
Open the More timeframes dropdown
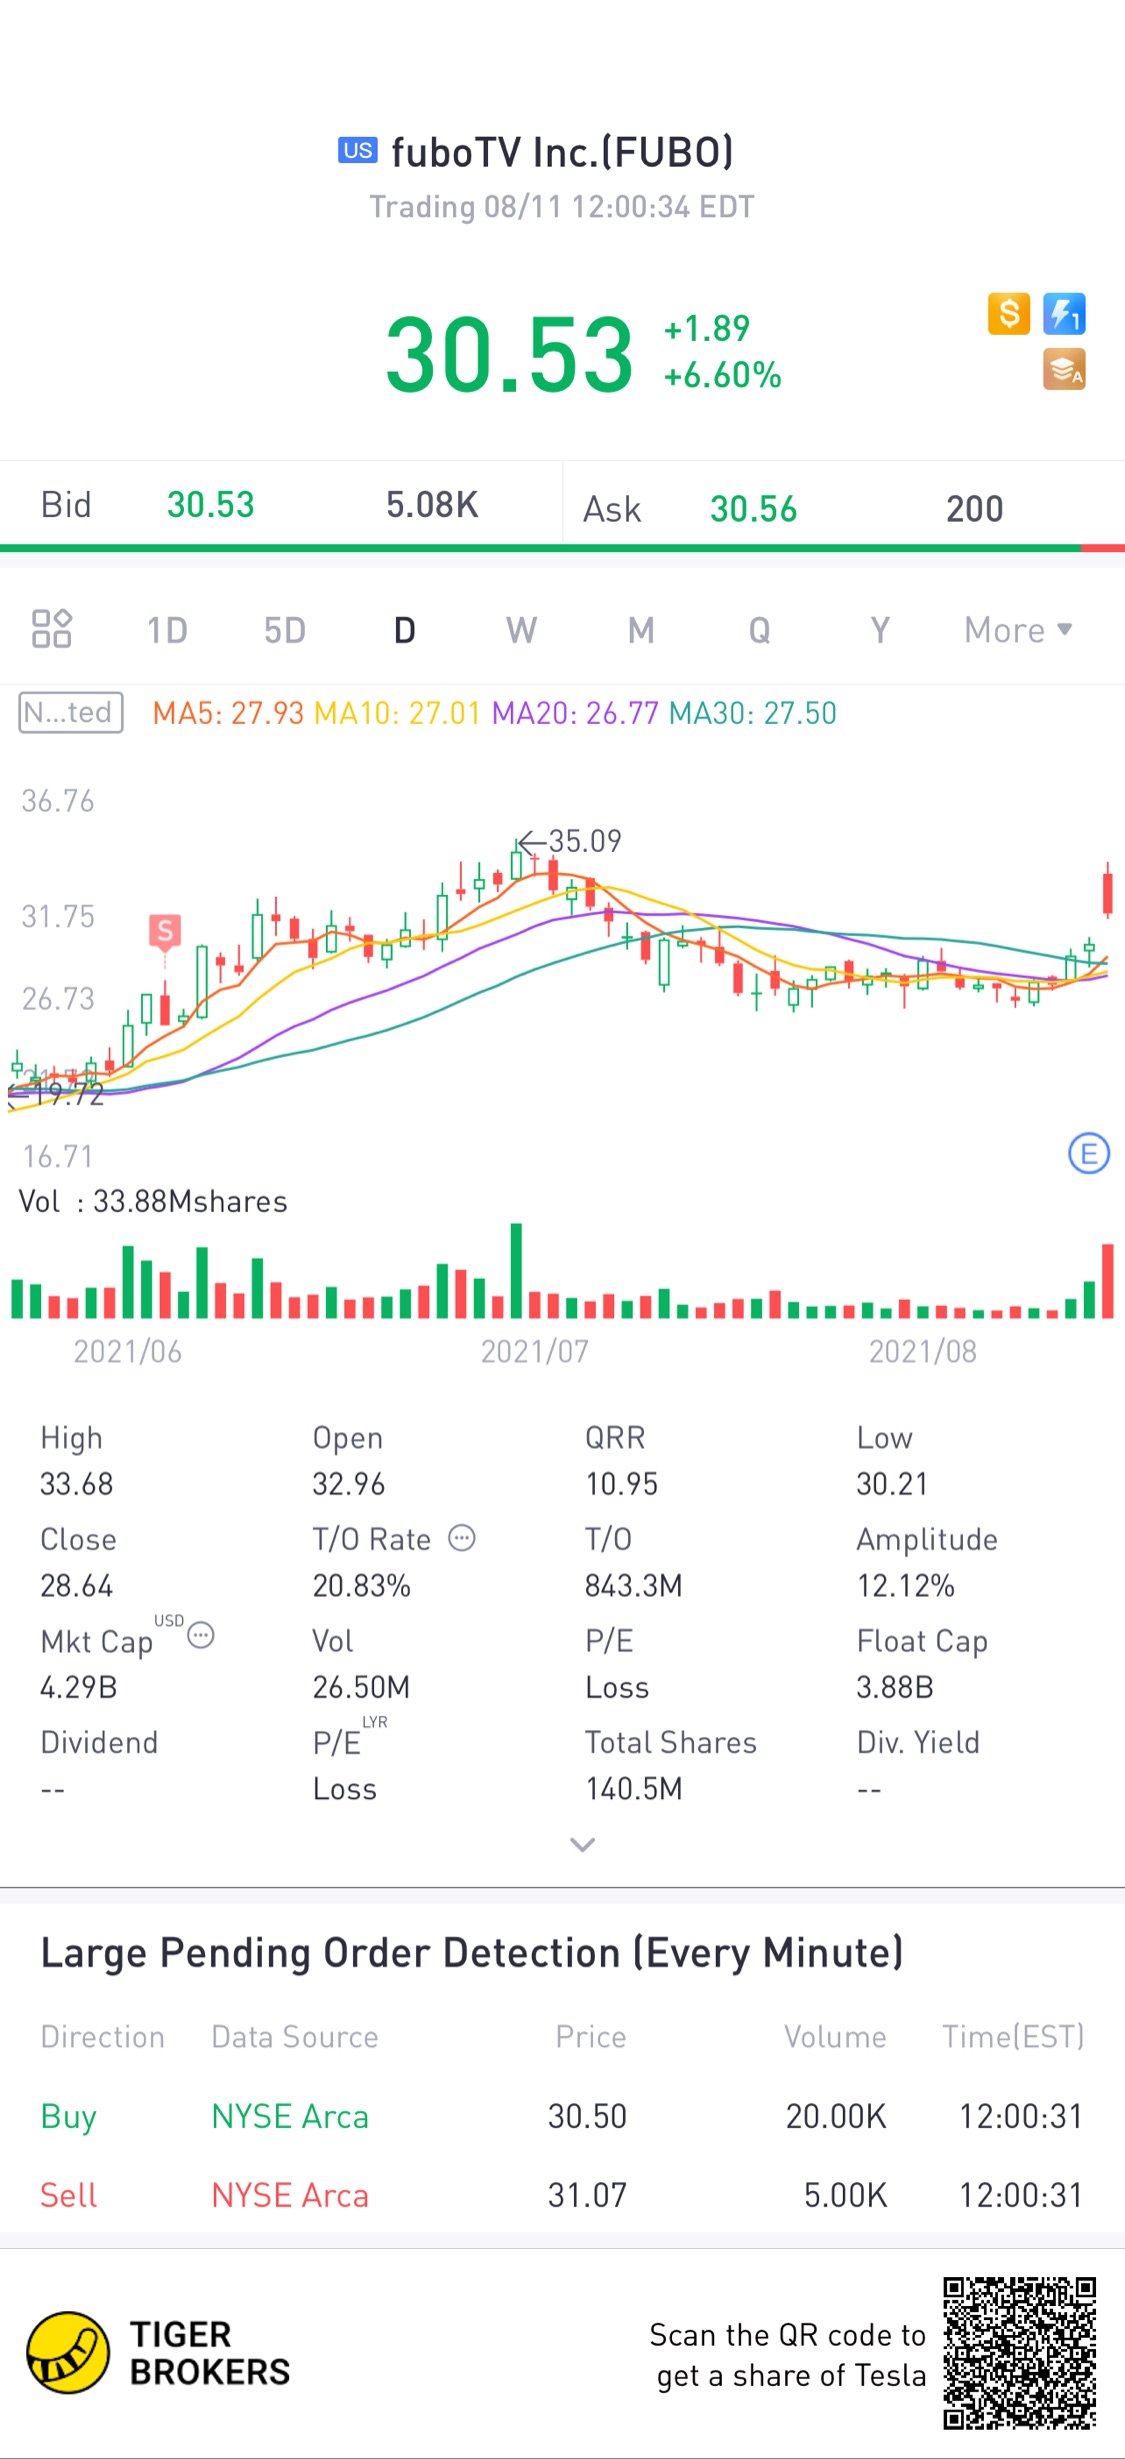point(1018,630)
